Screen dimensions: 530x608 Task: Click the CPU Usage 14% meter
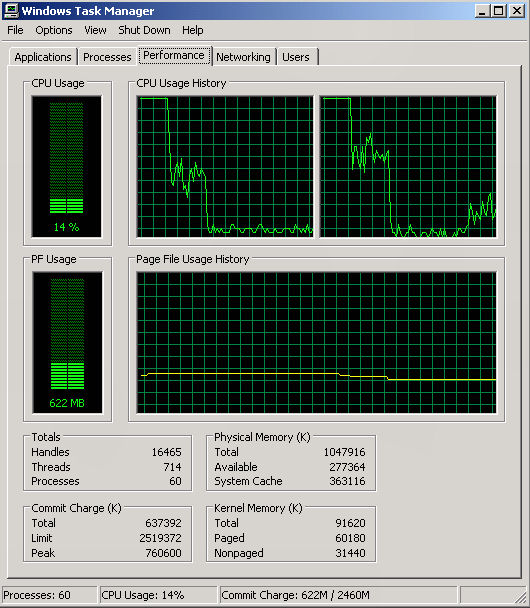67,166
